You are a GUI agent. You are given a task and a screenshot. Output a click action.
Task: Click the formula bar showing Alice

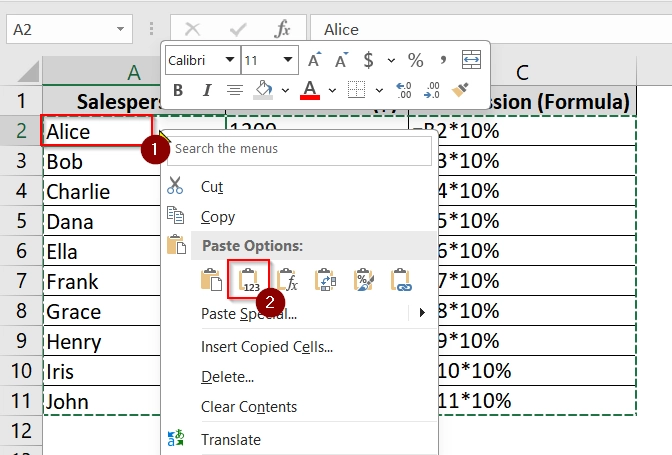coord(491,30)
